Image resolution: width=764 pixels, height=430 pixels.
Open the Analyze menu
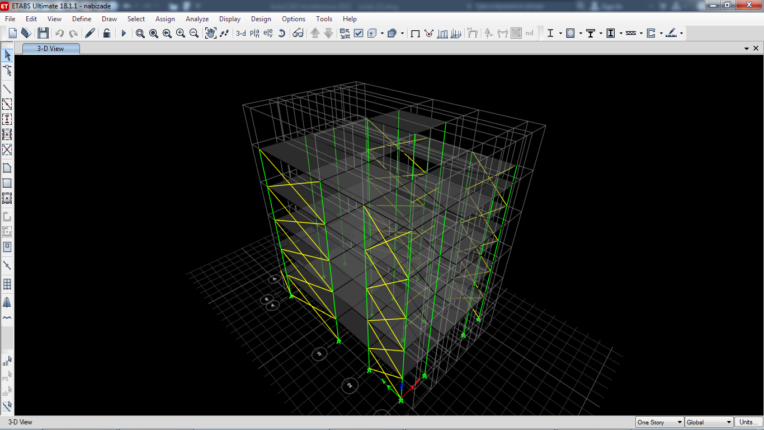coord(197,19)
